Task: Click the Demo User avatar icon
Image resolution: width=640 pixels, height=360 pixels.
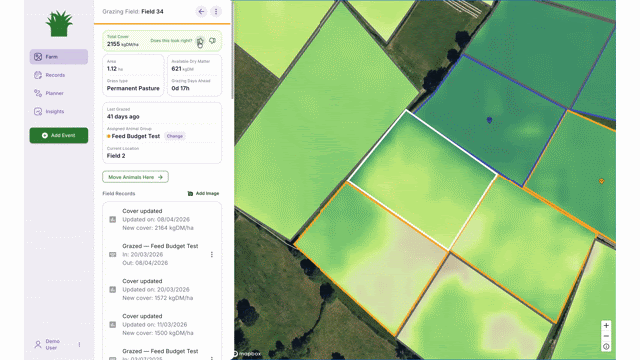Action: tap(38, 344)
